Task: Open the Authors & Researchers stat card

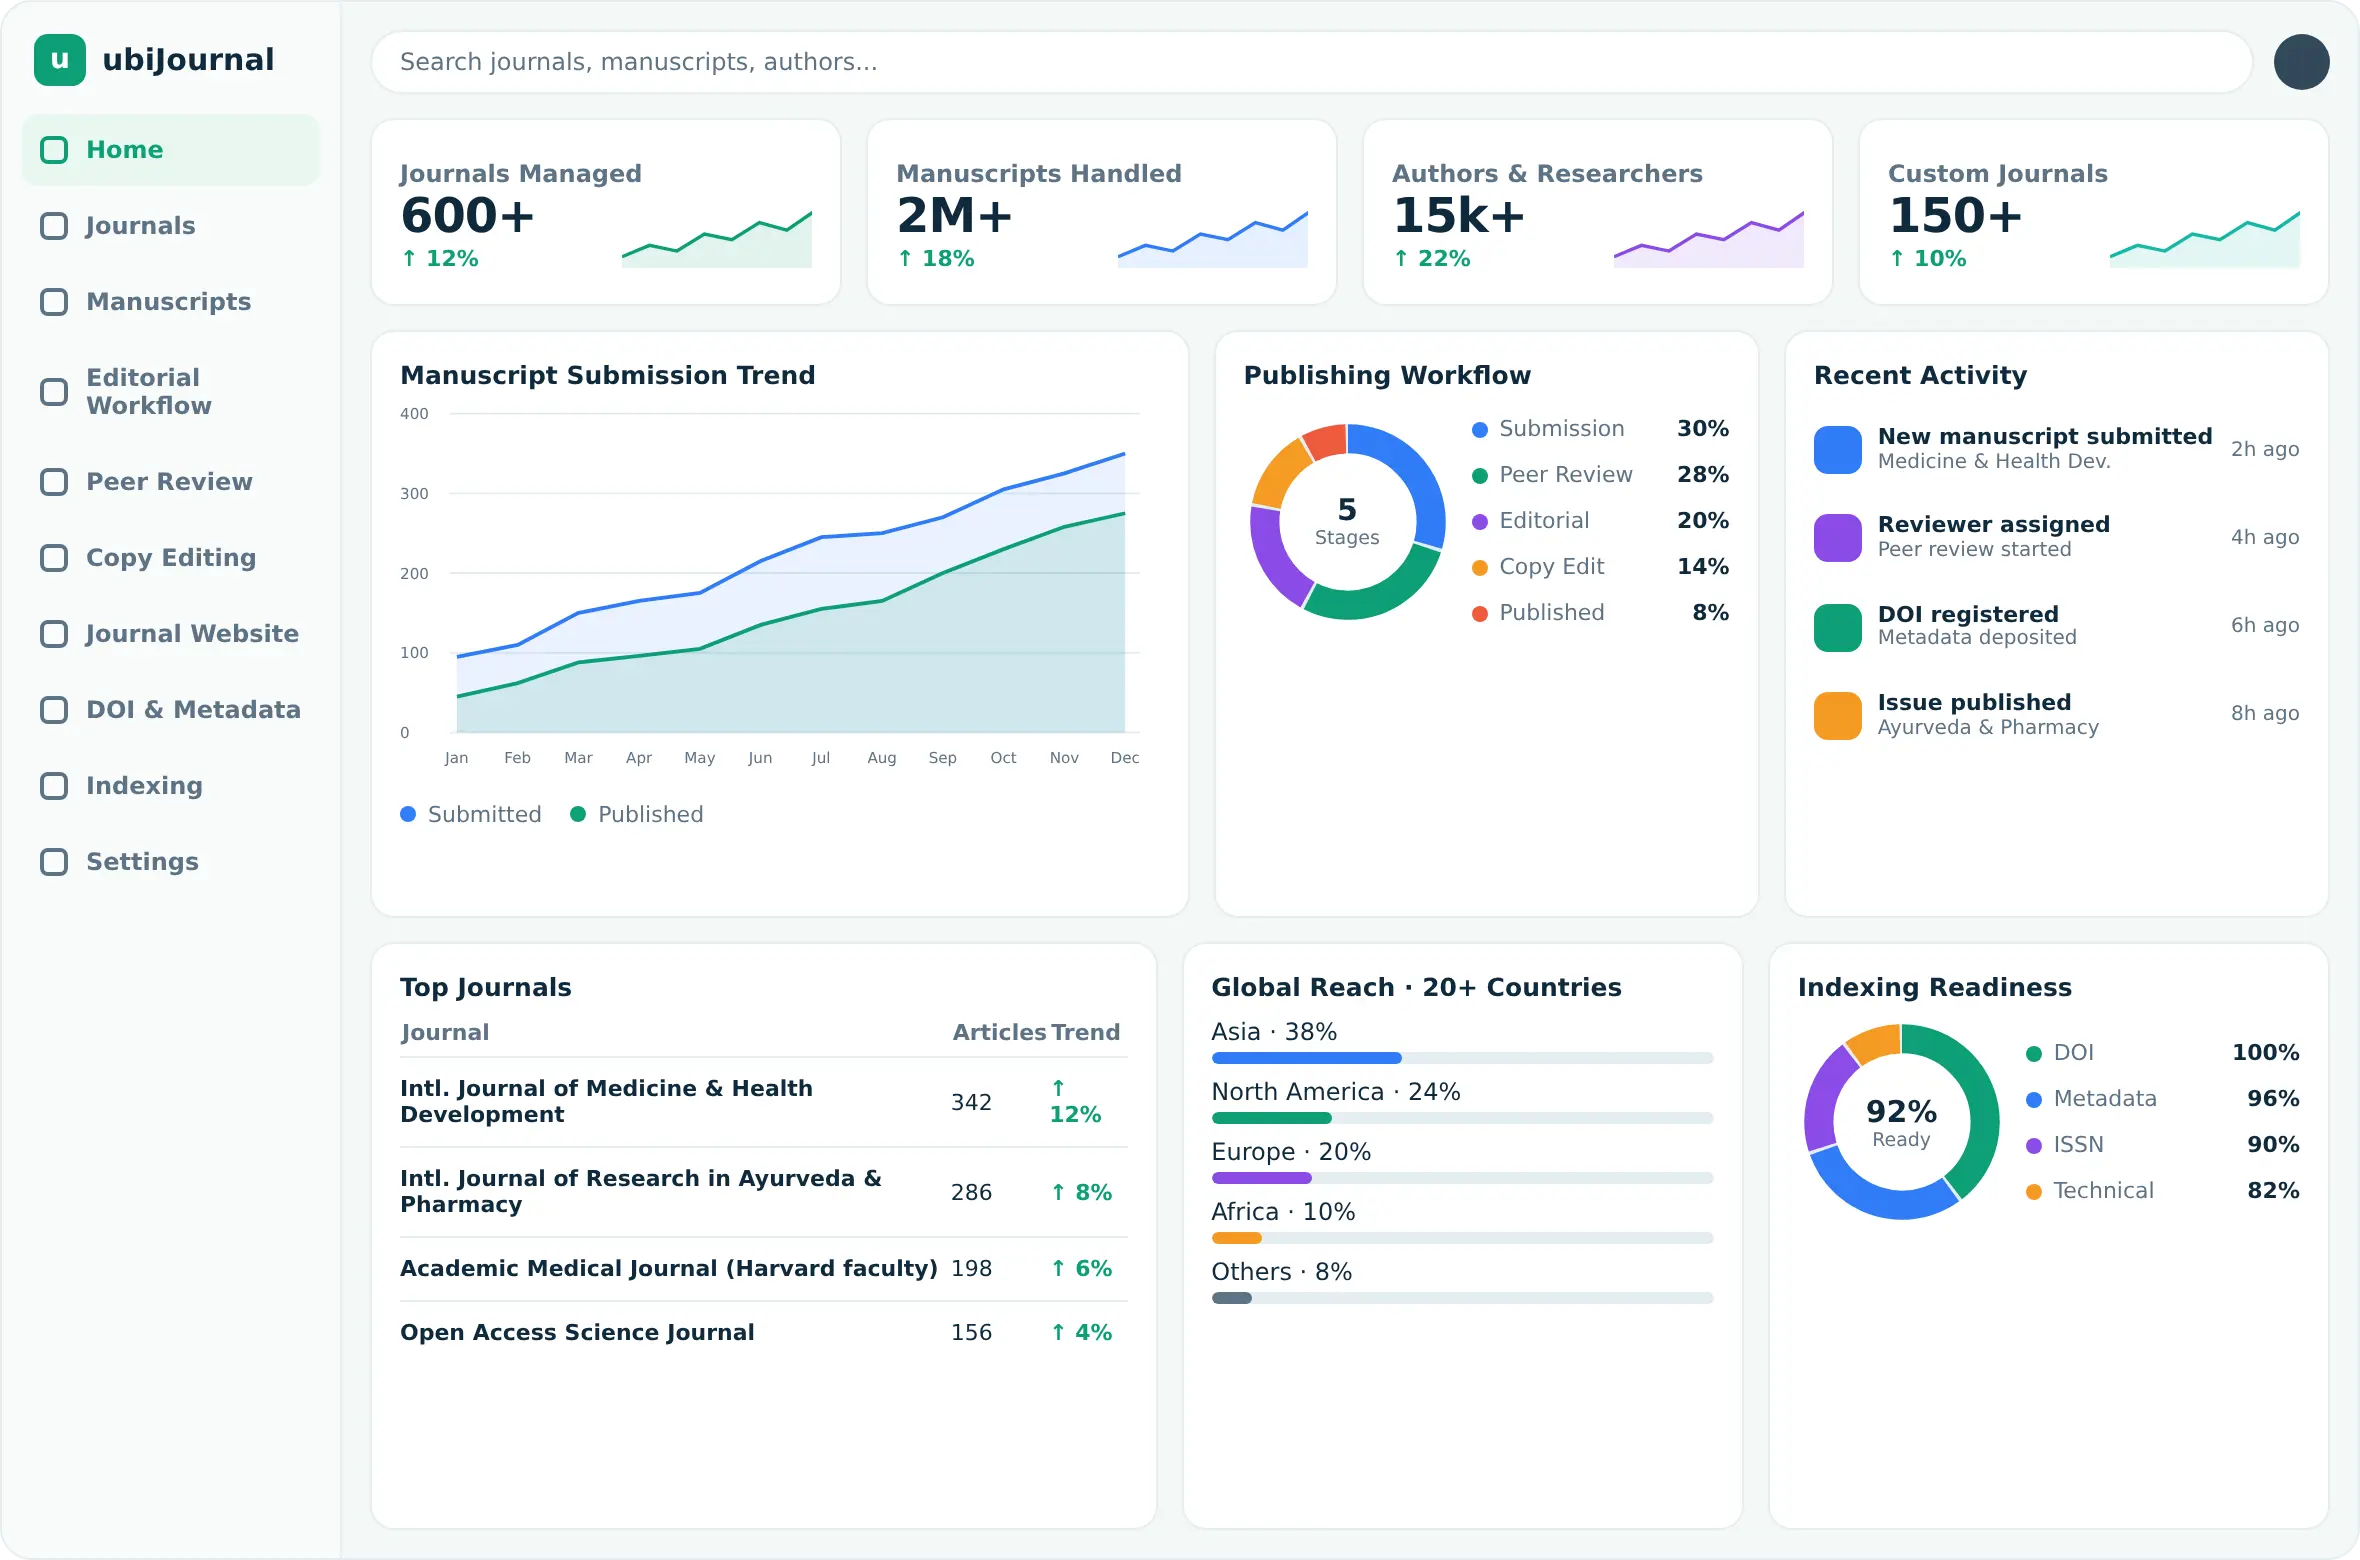Action: click(x=1598, y=212)
